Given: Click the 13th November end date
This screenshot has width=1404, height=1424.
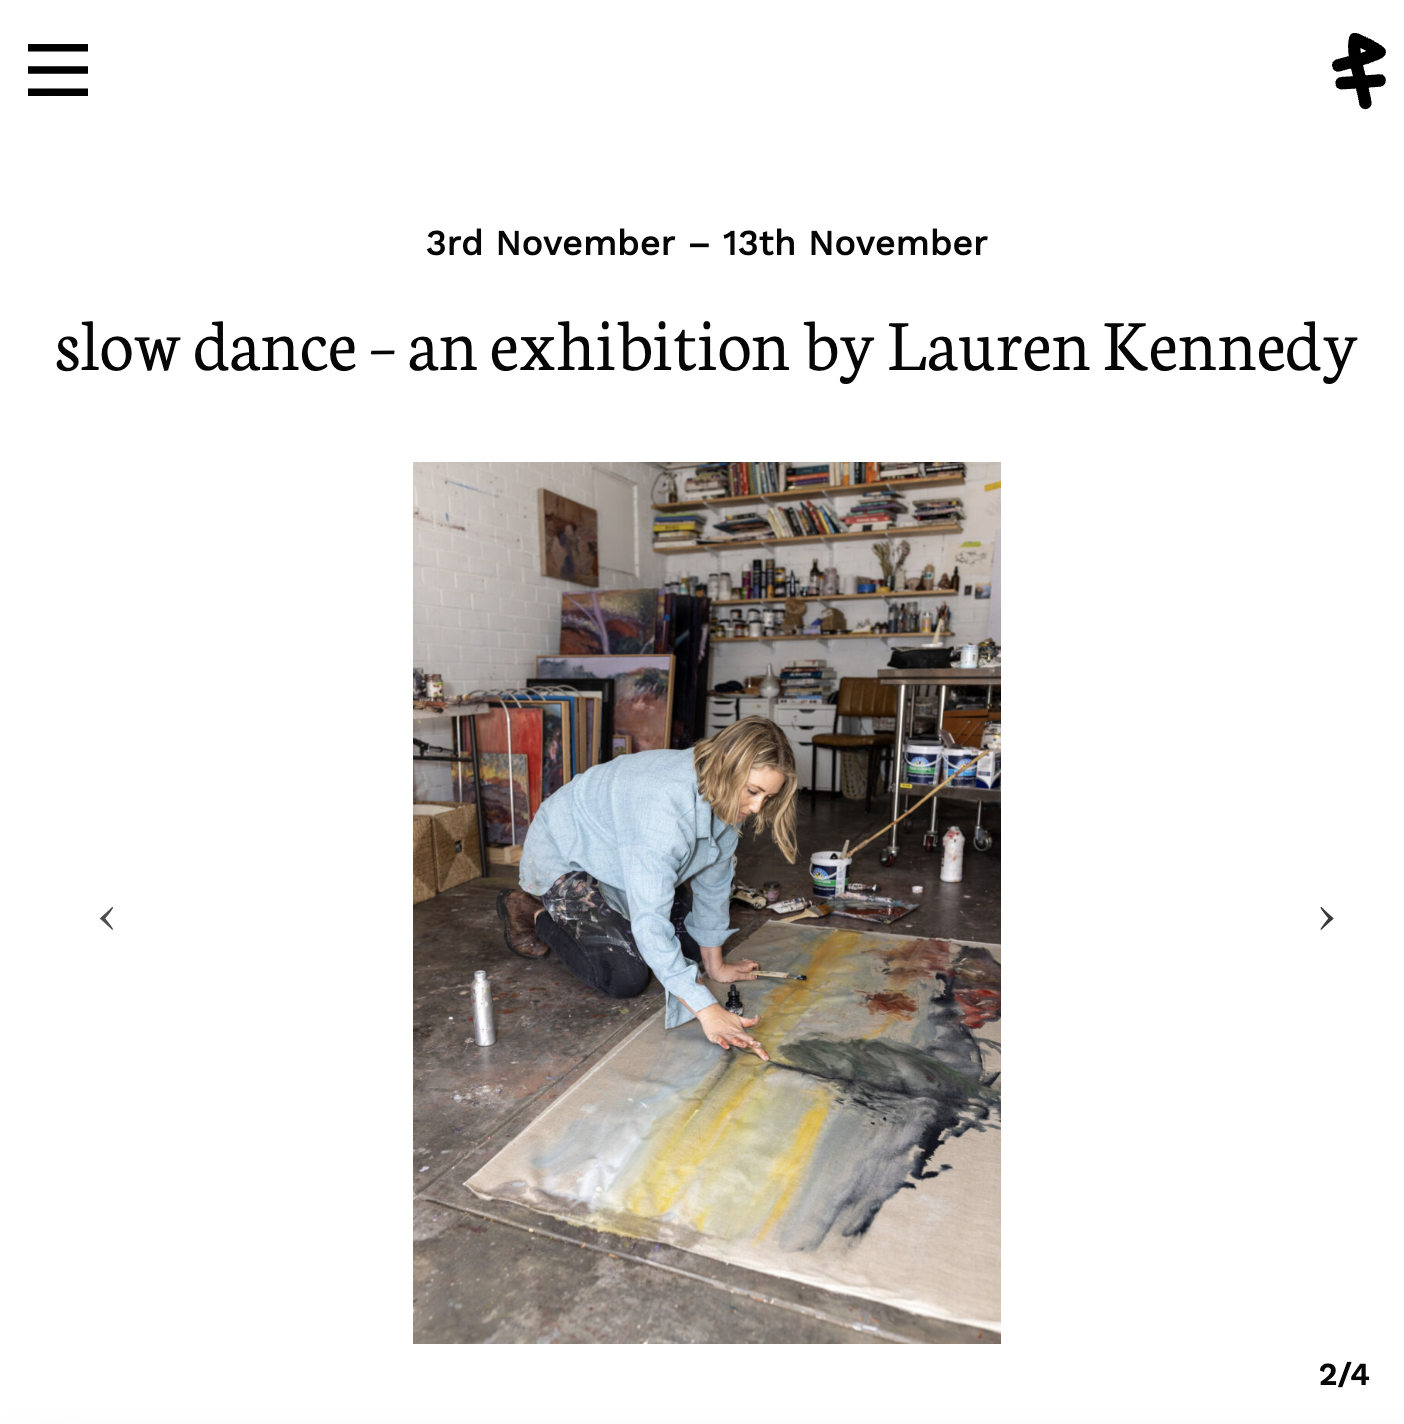Looking at the screenshot, I should [x=855, y=243].
